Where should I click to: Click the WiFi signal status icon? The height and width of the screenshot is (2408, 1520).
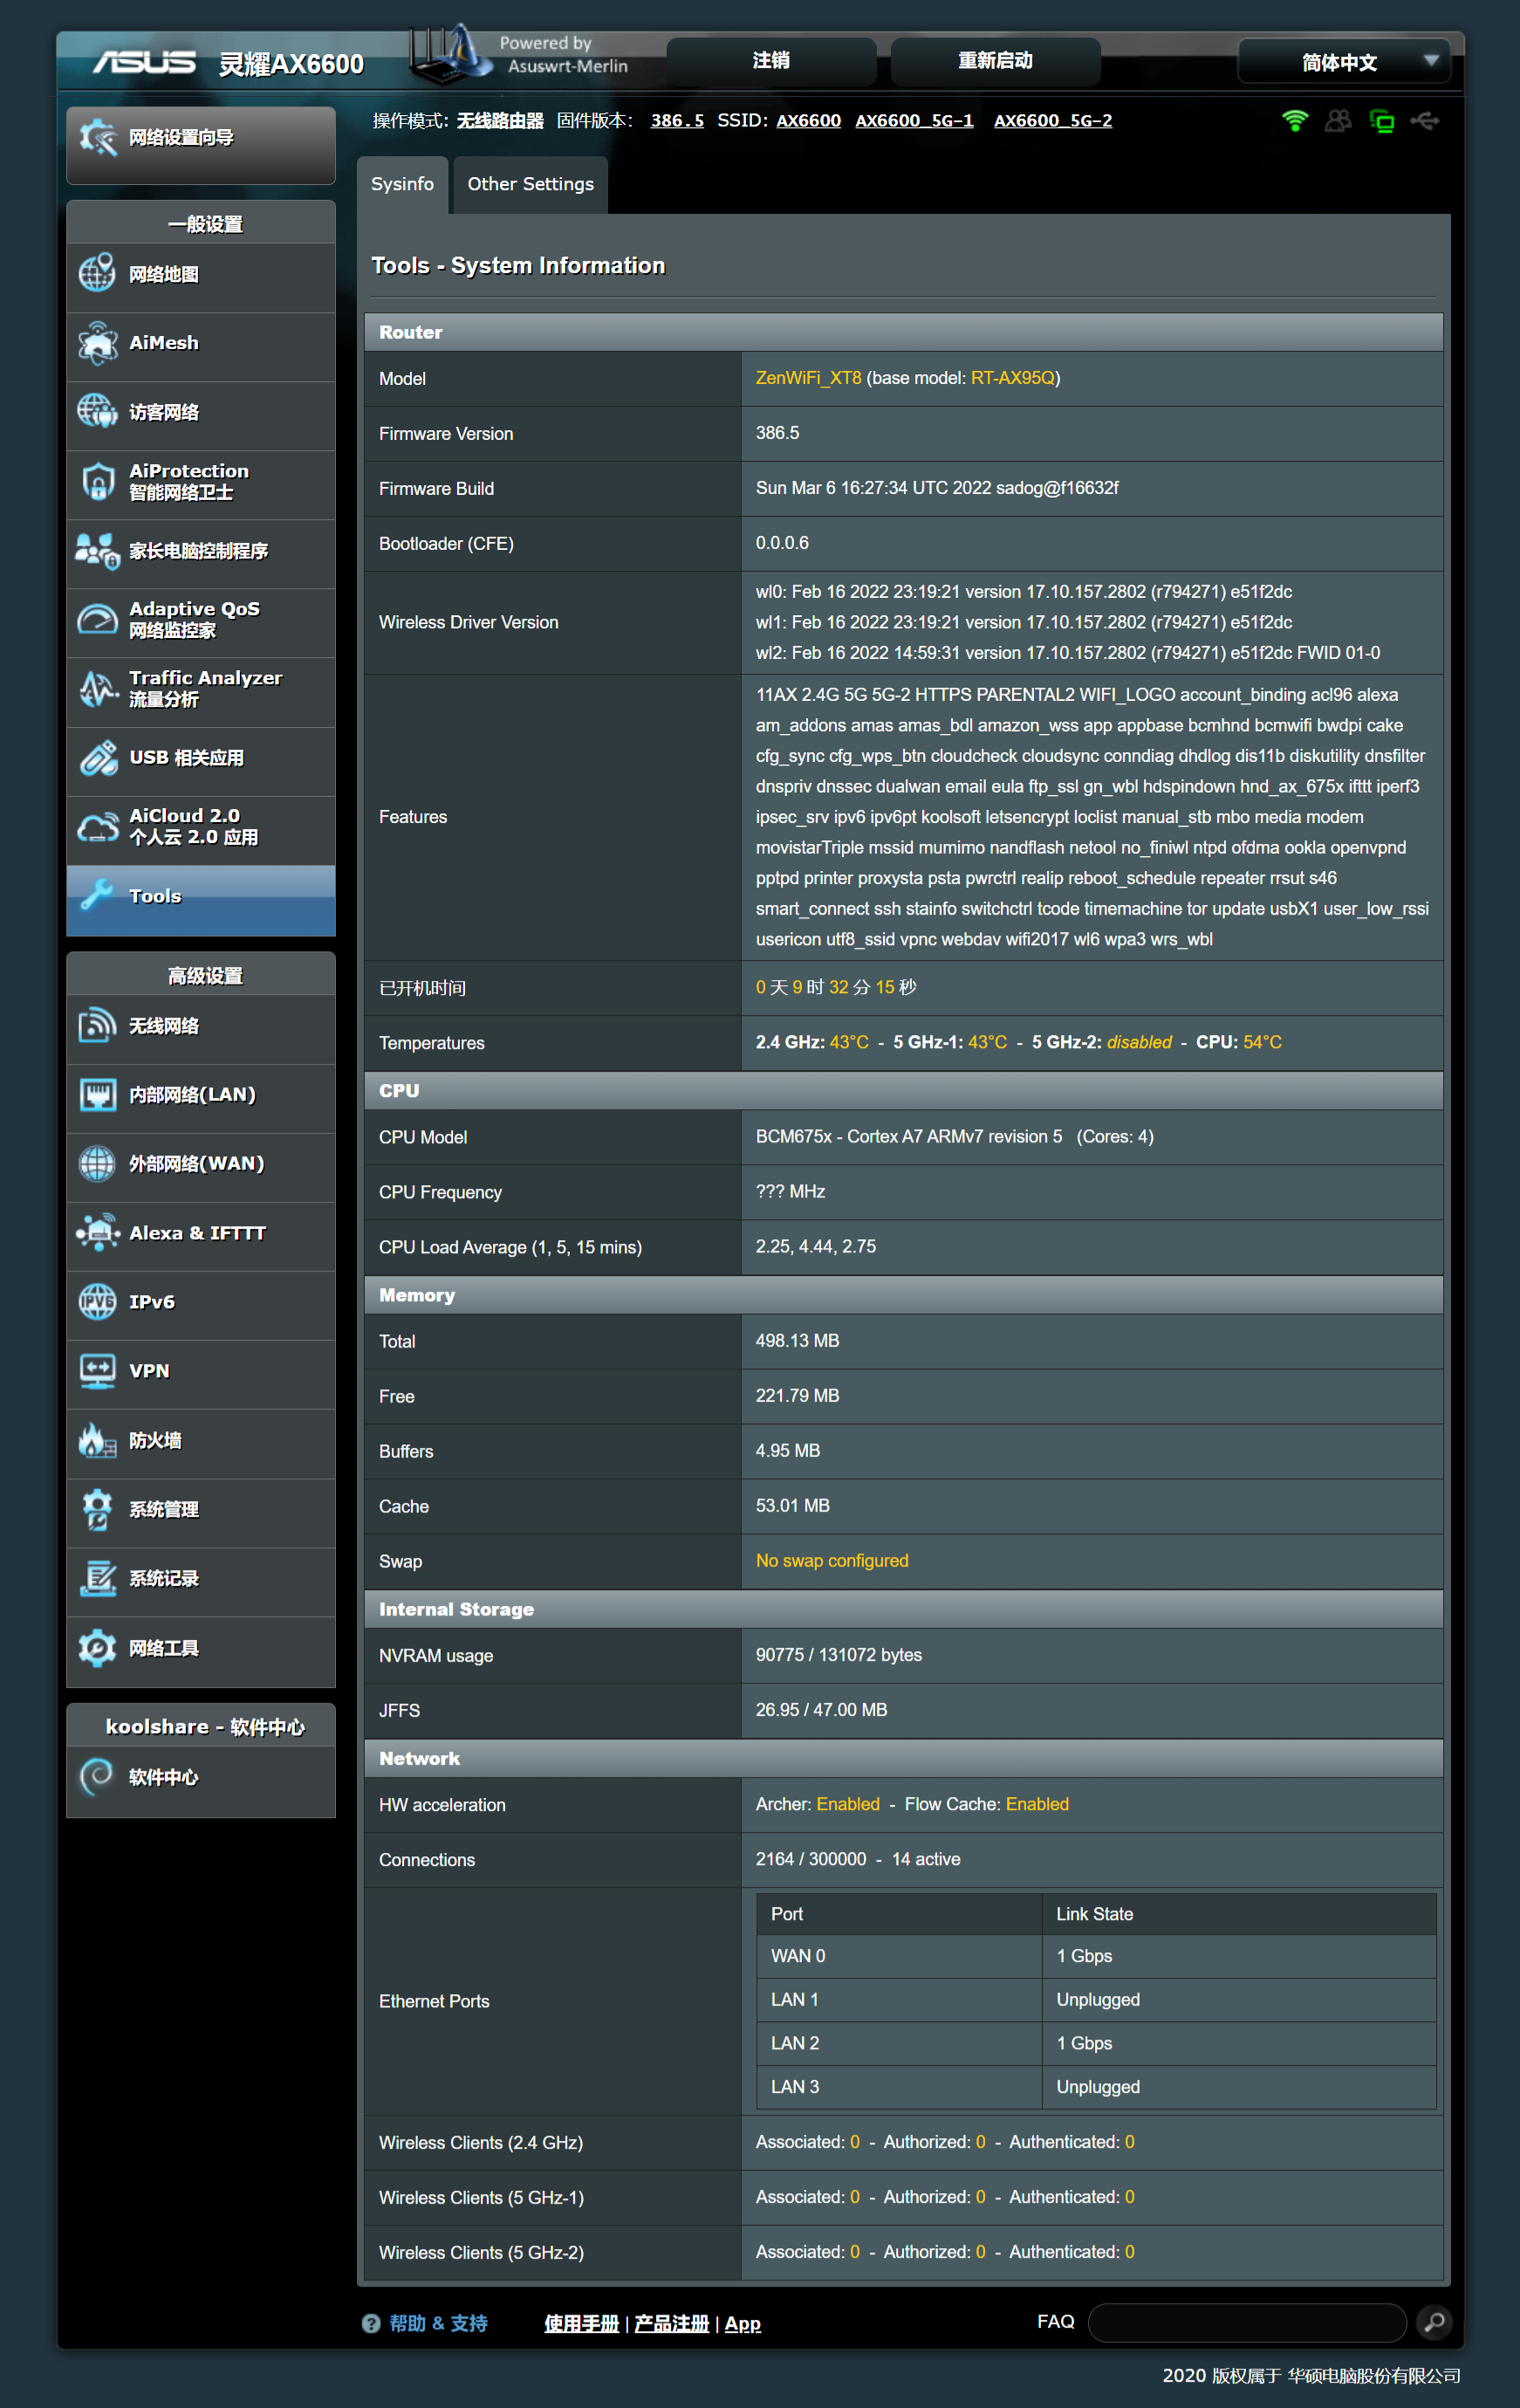(x=1294, y=121)
